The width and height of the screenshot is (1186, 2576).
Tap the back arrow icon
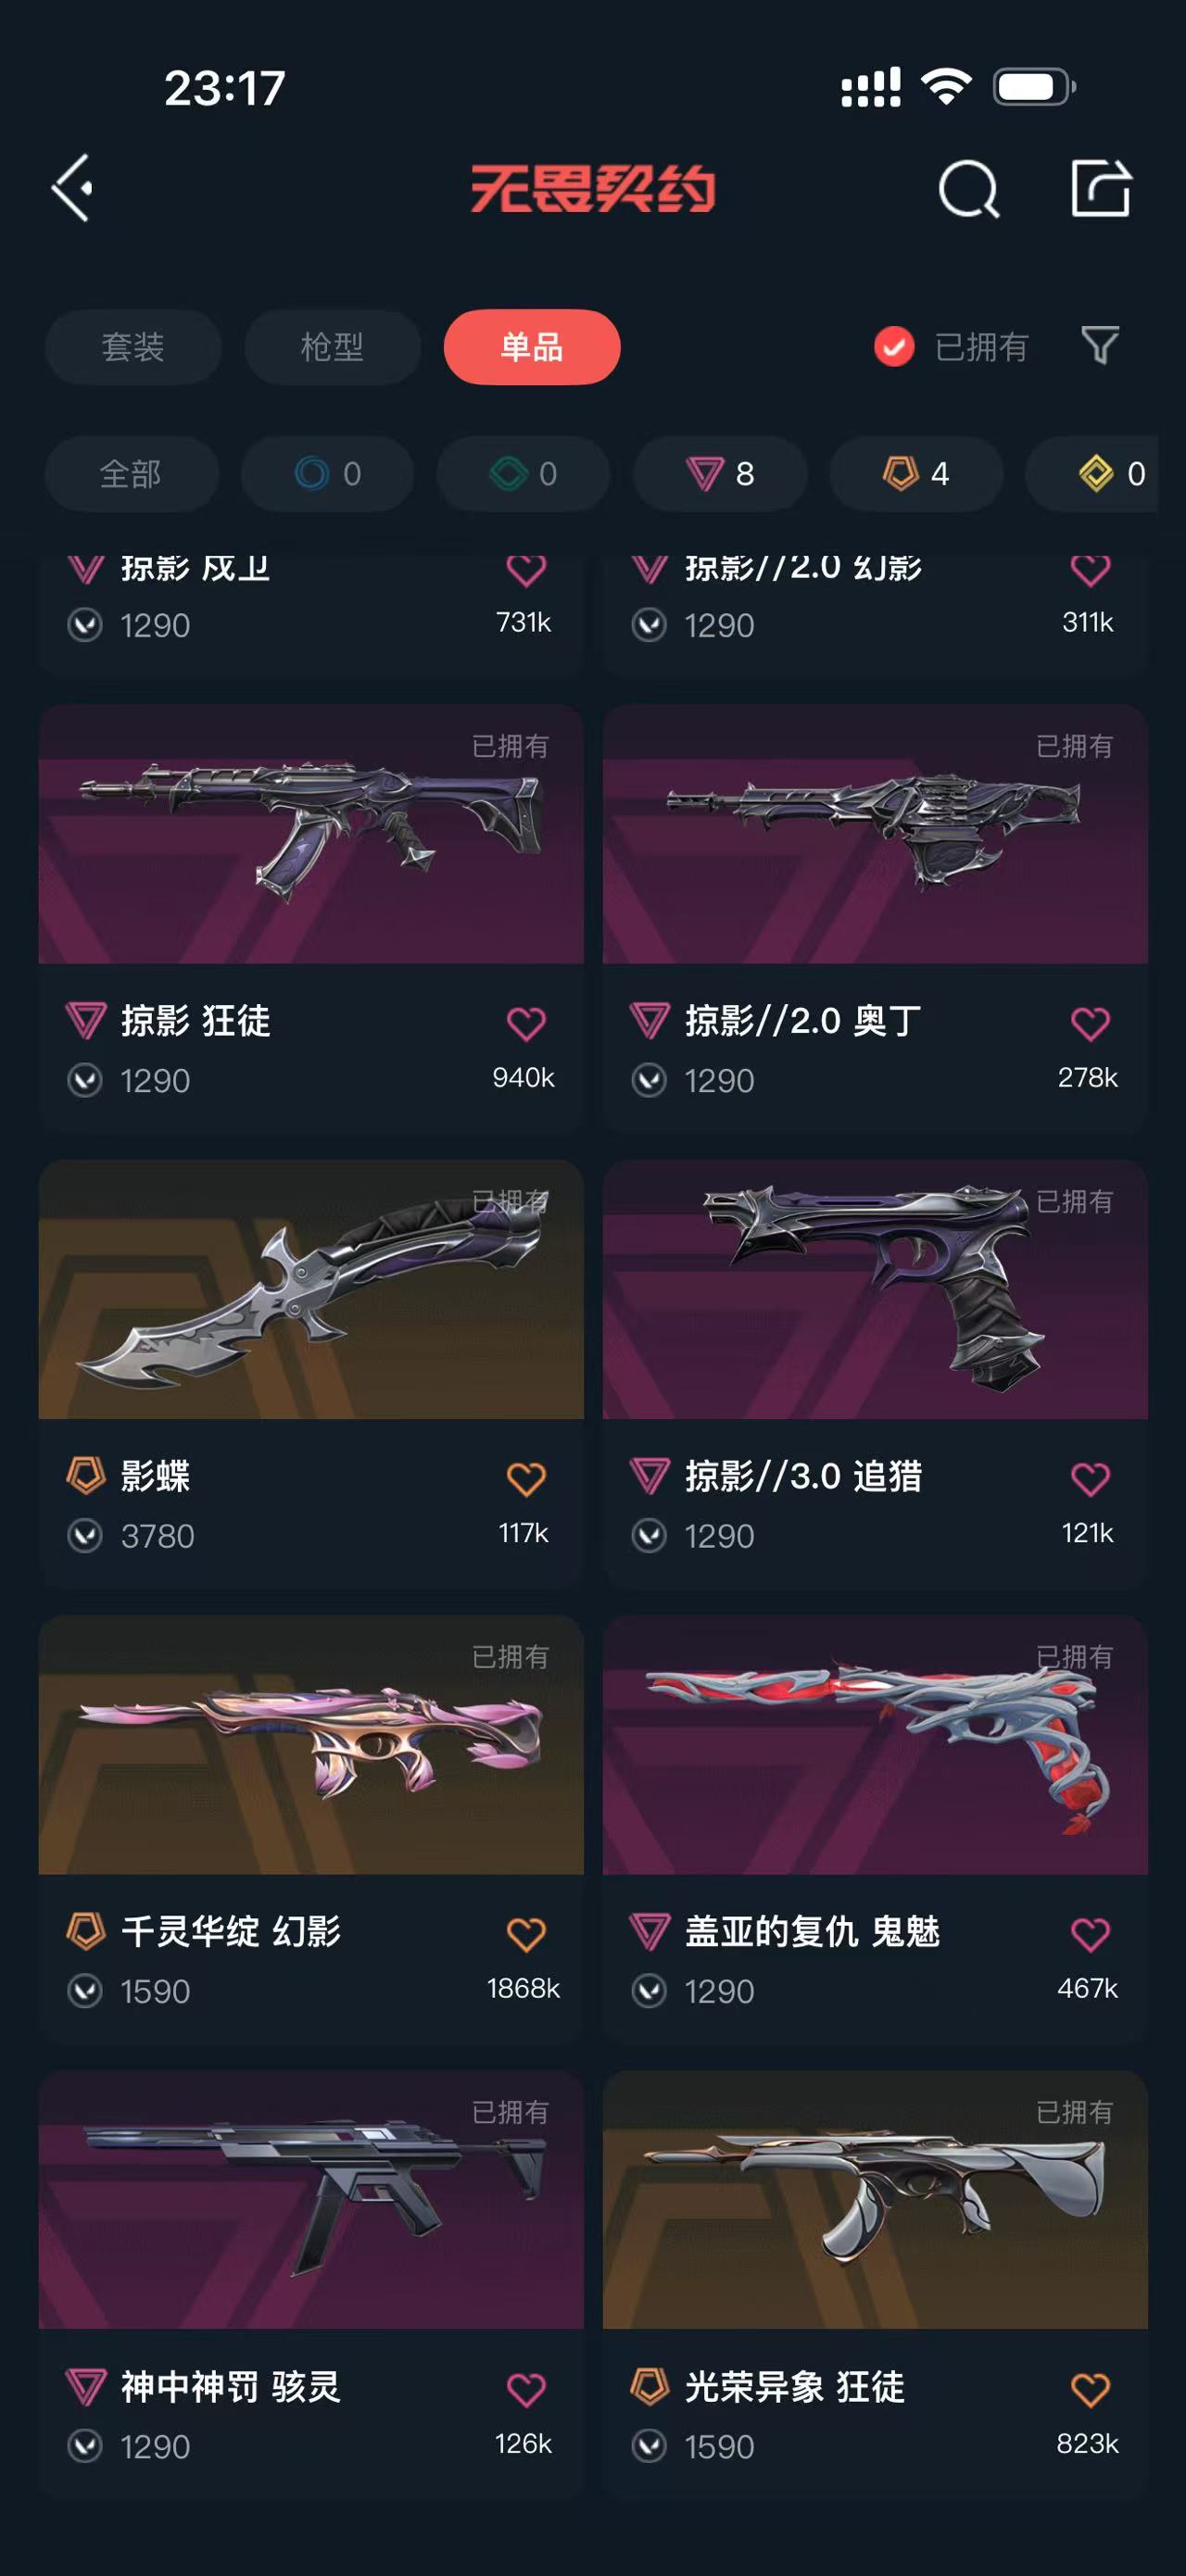(x=72, y=188)
